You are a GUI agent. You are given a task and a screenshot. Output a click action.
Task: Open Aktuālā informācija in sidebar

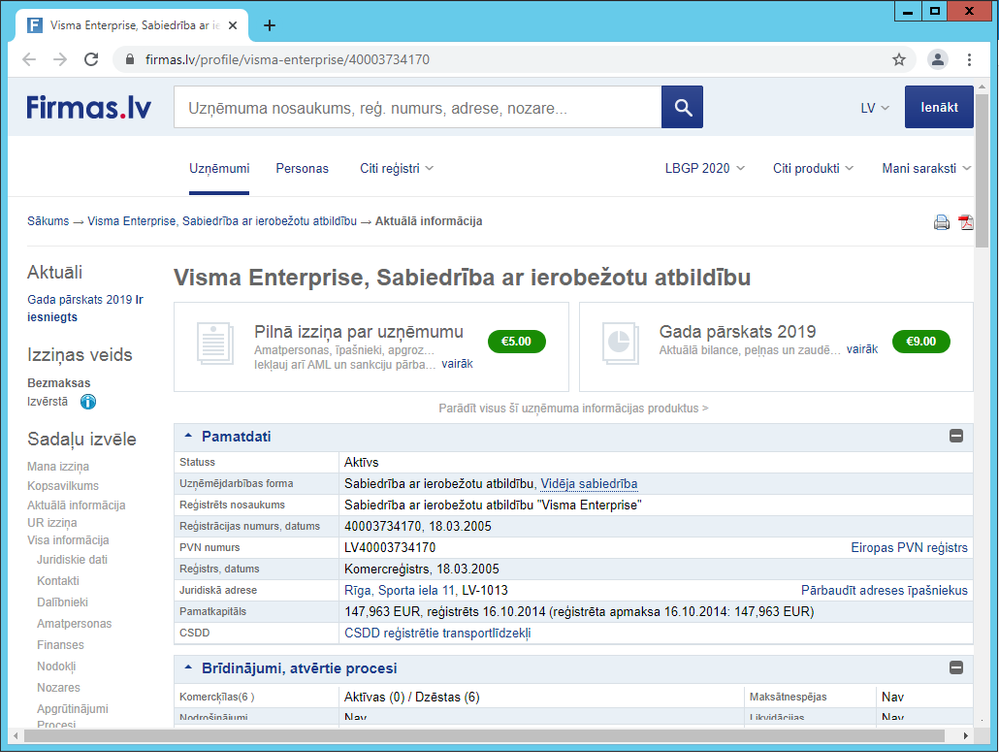click(76, 505)
